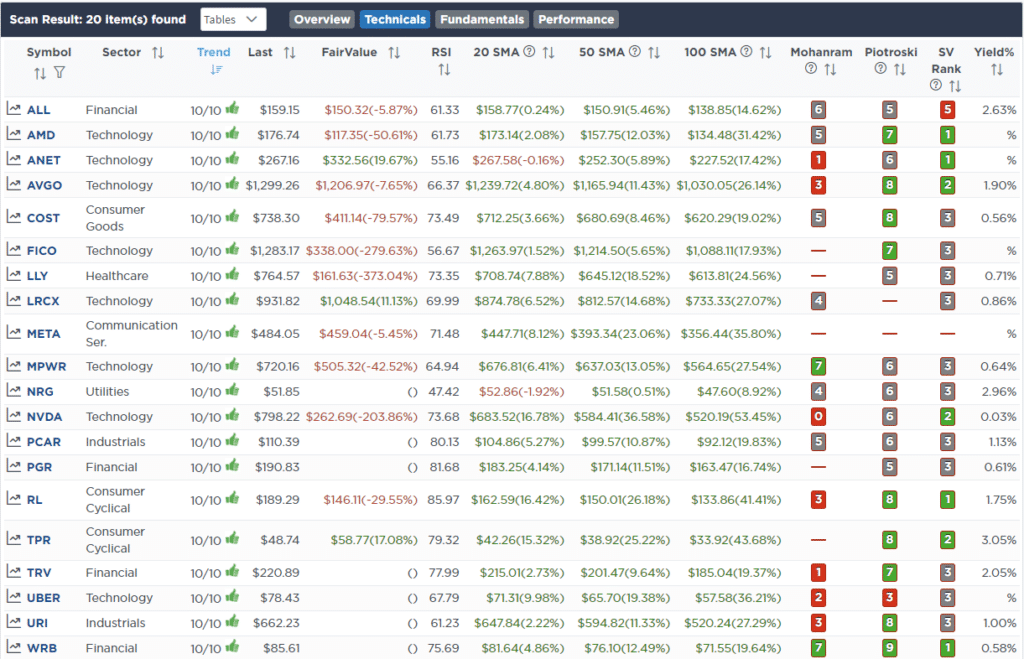Open the LRCX symbol link
This screenshot has height=659, width=1024.
43,301
